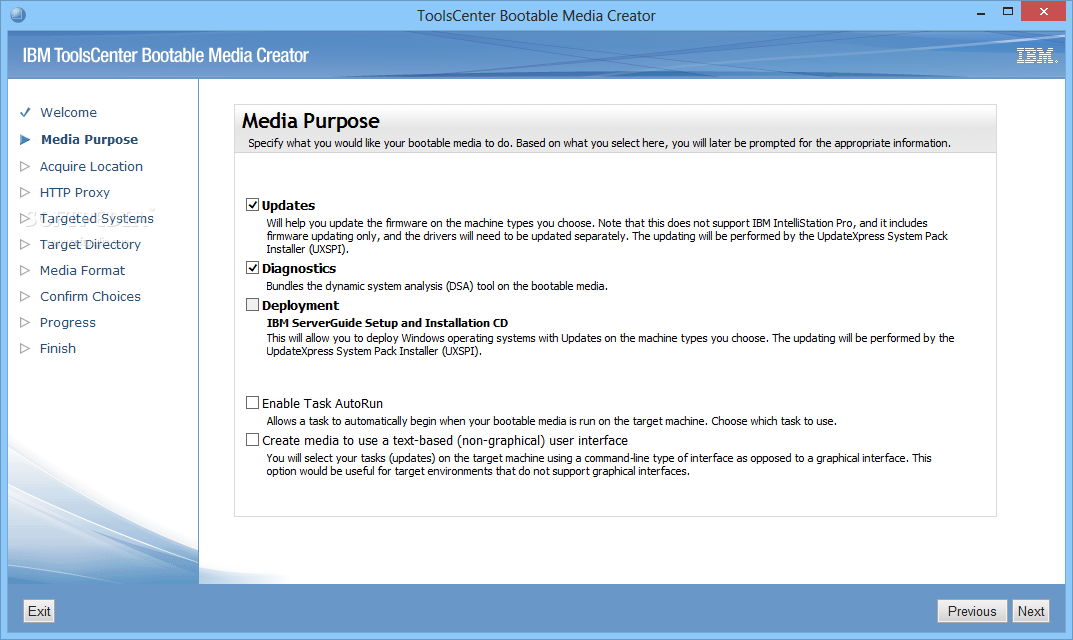Screen dimensions: 1073x640
Task: Check the text-based user interface option
Action: click(253, 439)
